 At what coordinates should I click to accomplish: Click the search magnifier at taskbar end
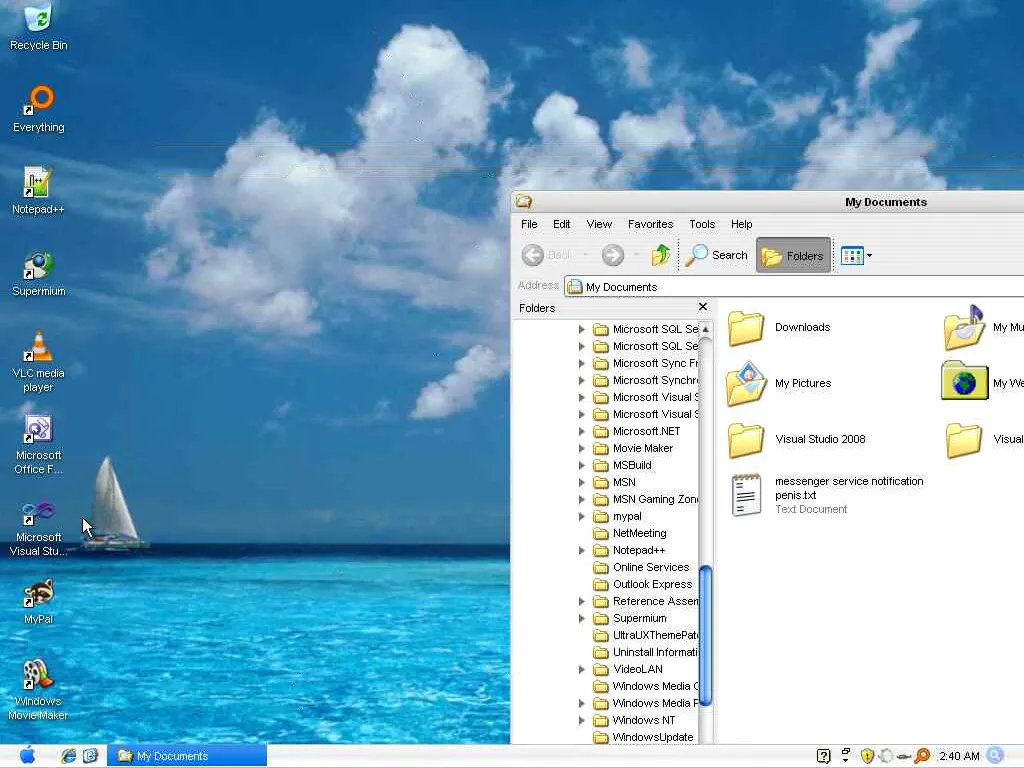click(996, 756)
